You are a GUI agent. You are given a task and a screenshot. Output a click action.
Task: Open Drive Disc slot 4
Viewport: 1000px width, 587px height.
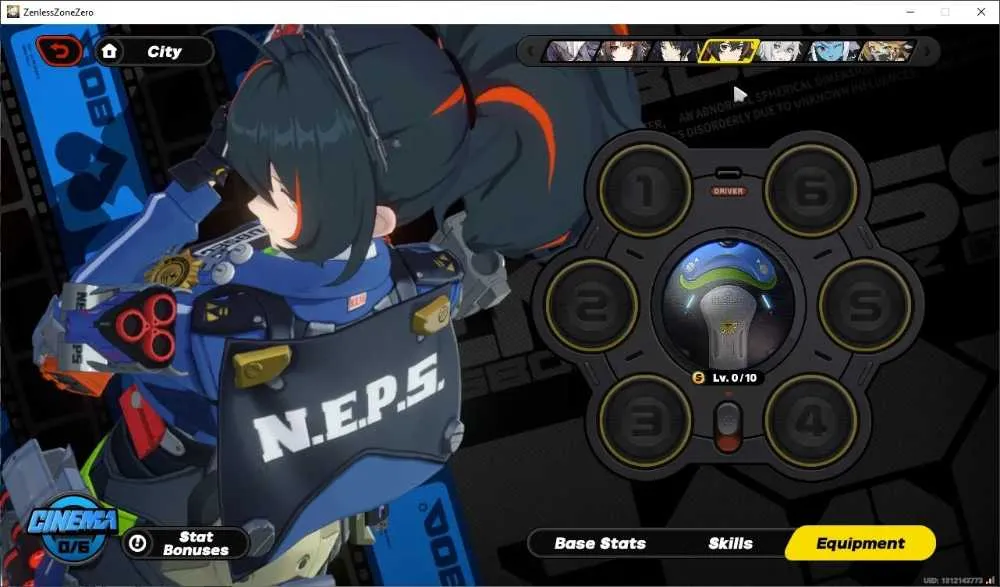(x=811, y=421)
